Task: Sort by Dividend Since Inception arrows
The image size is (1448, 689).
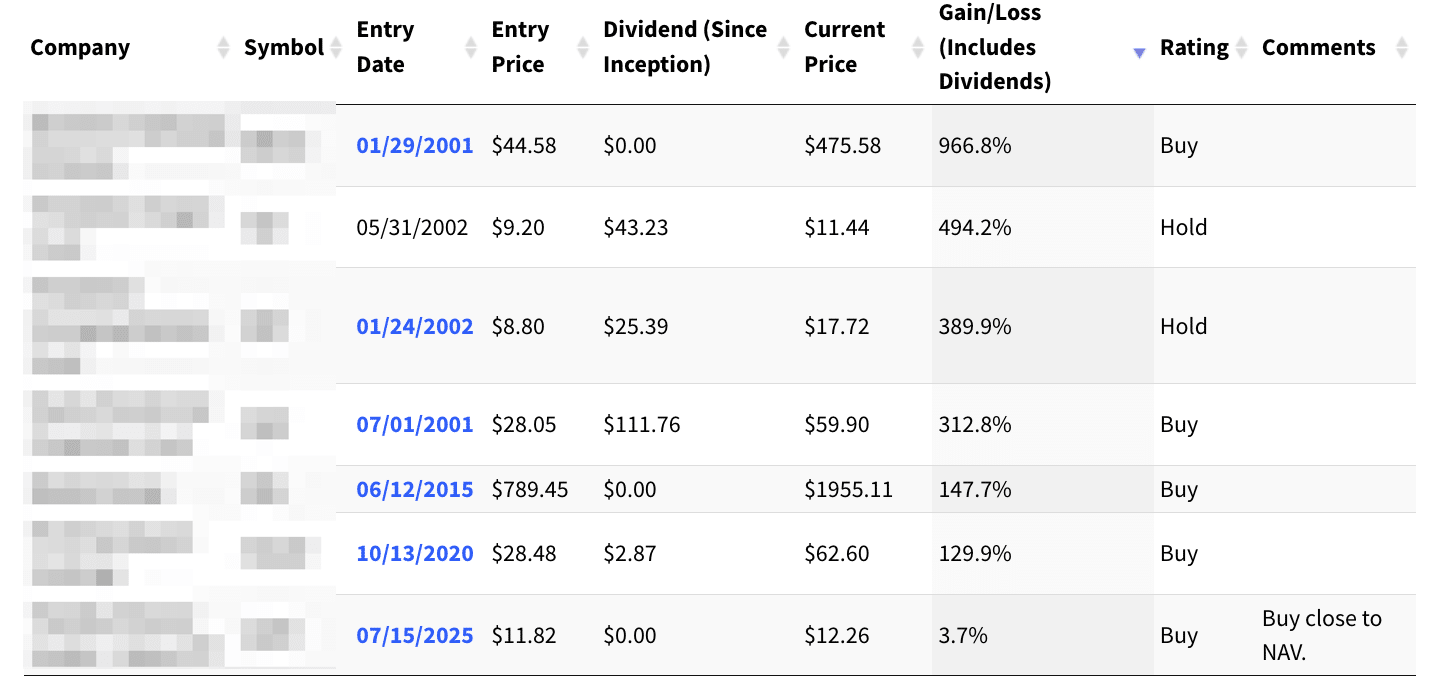Action: tap(784, 47)
